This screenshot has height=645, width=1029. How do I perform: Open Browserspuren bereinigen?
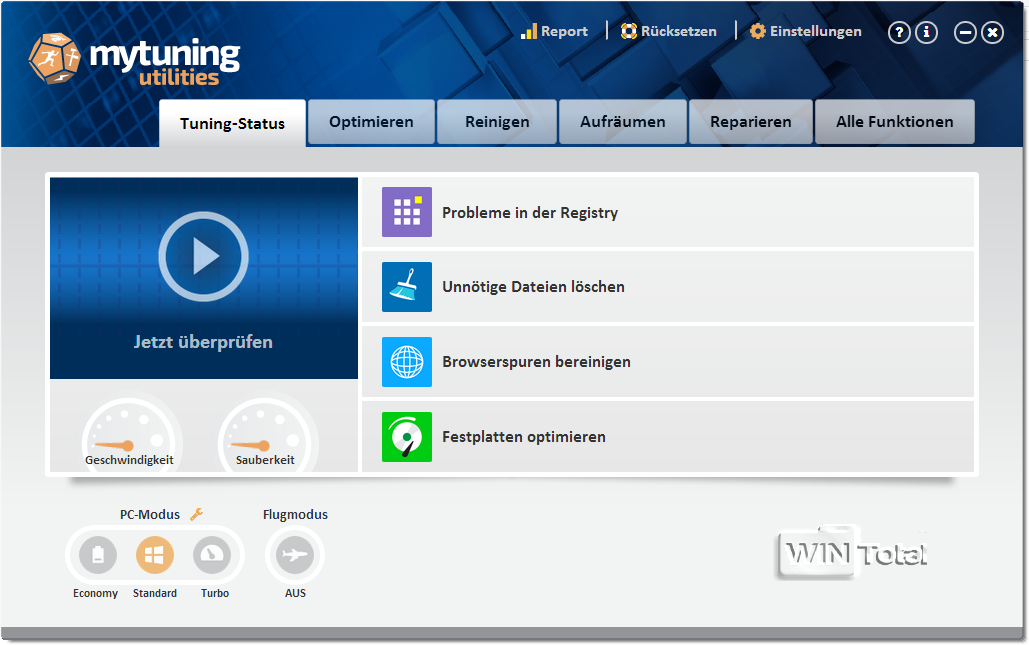[667, 362]
